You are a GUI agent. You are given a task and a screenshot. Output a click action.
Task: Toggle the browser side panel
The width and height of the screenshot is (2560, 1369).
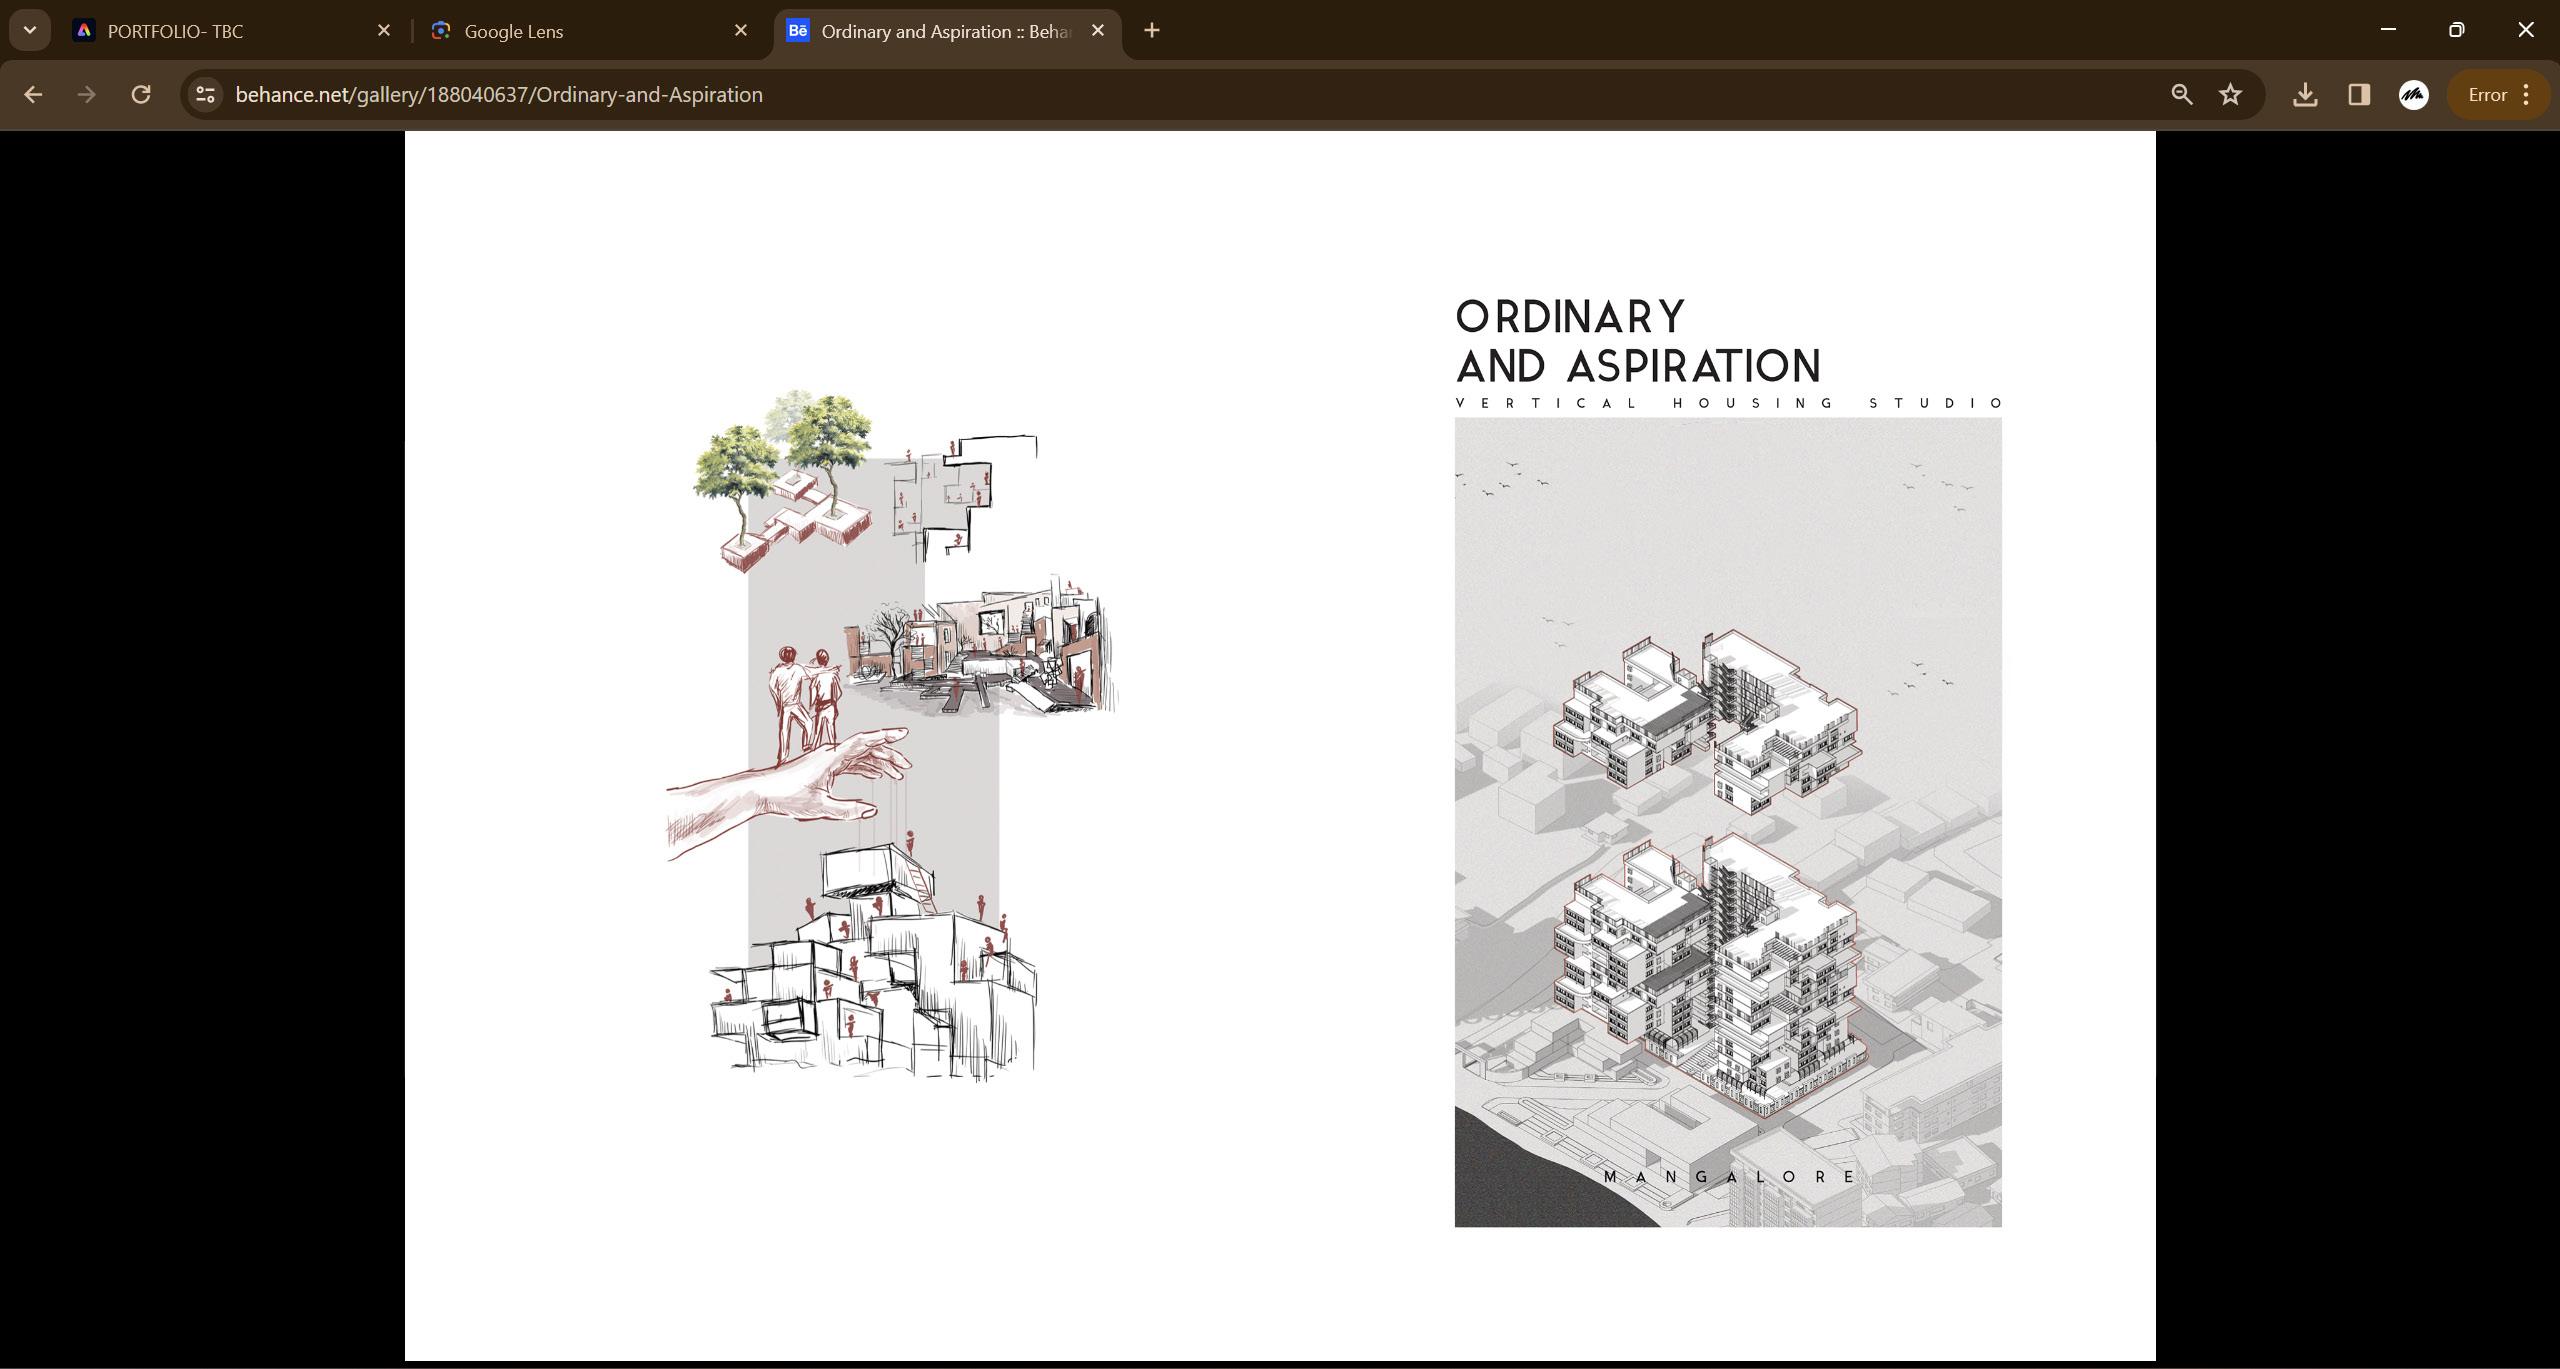pyautogui.click(x=2359, y=95)
